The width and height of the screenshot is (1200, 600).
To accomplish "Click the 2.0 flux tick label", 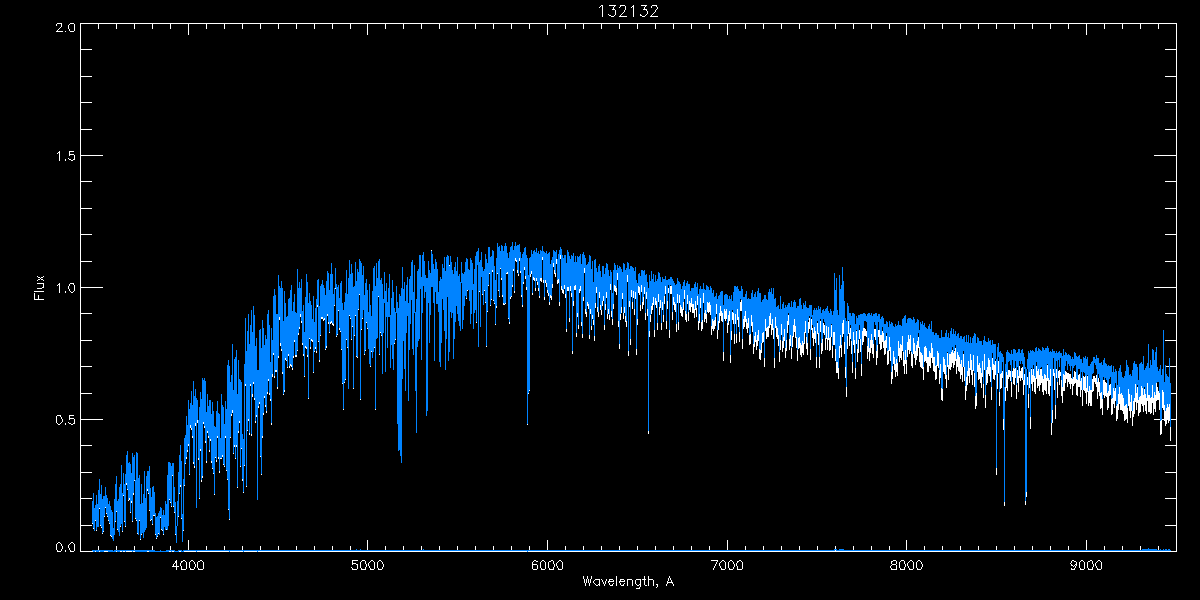I will 63,27.
